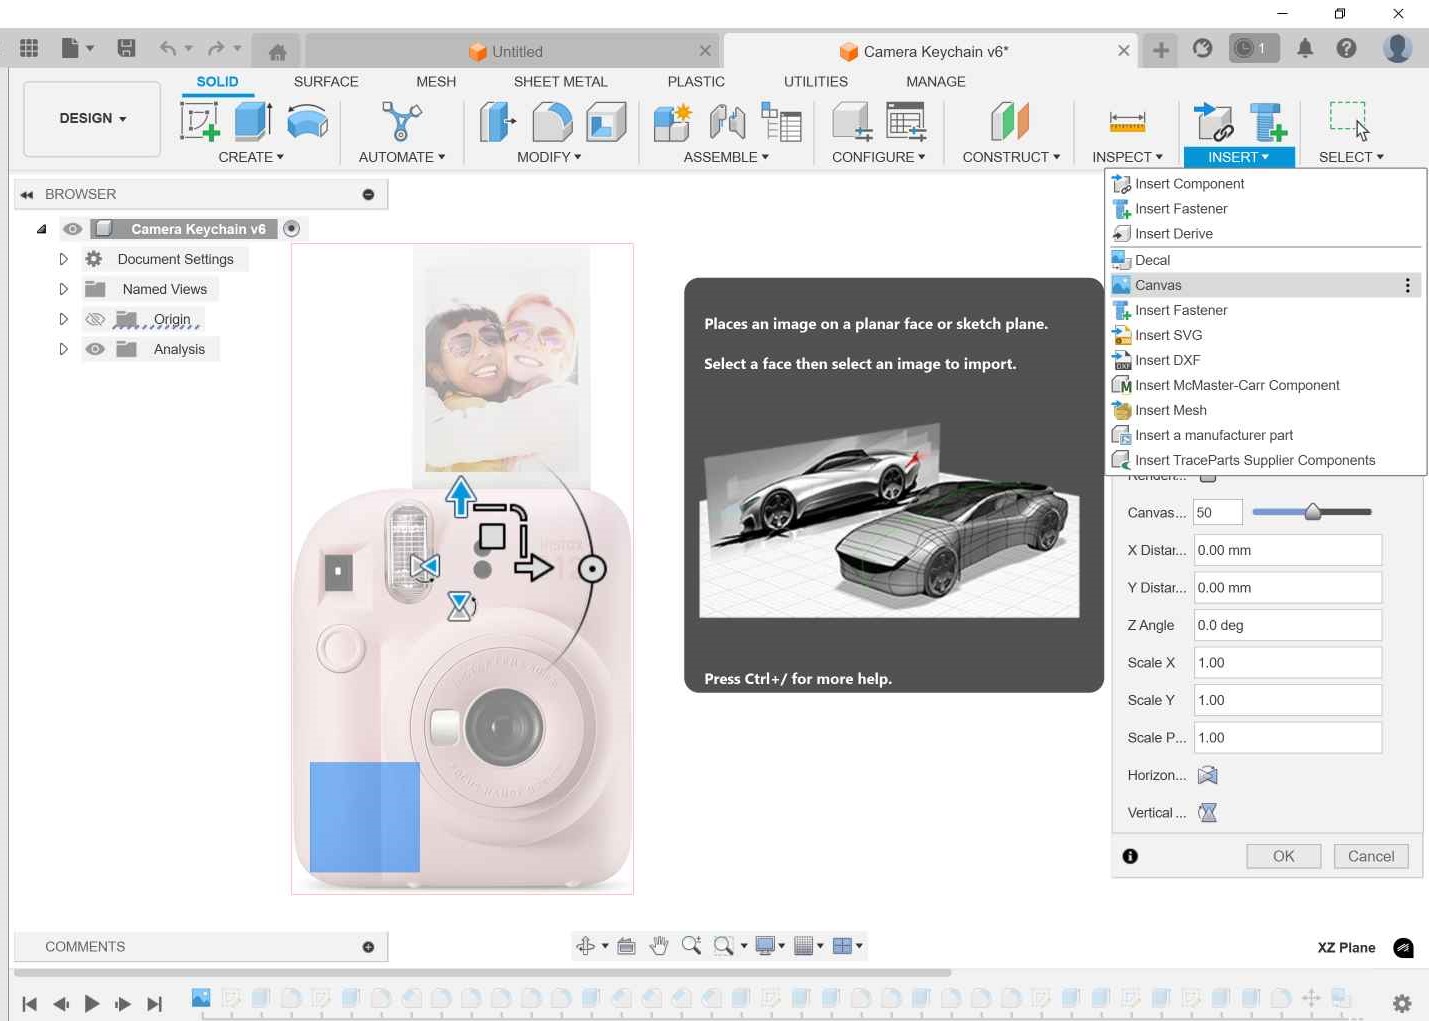Adjust the Canvas opacity slider
The height and width of the screenshot is (1021, 1429).
coord(1313,512)
